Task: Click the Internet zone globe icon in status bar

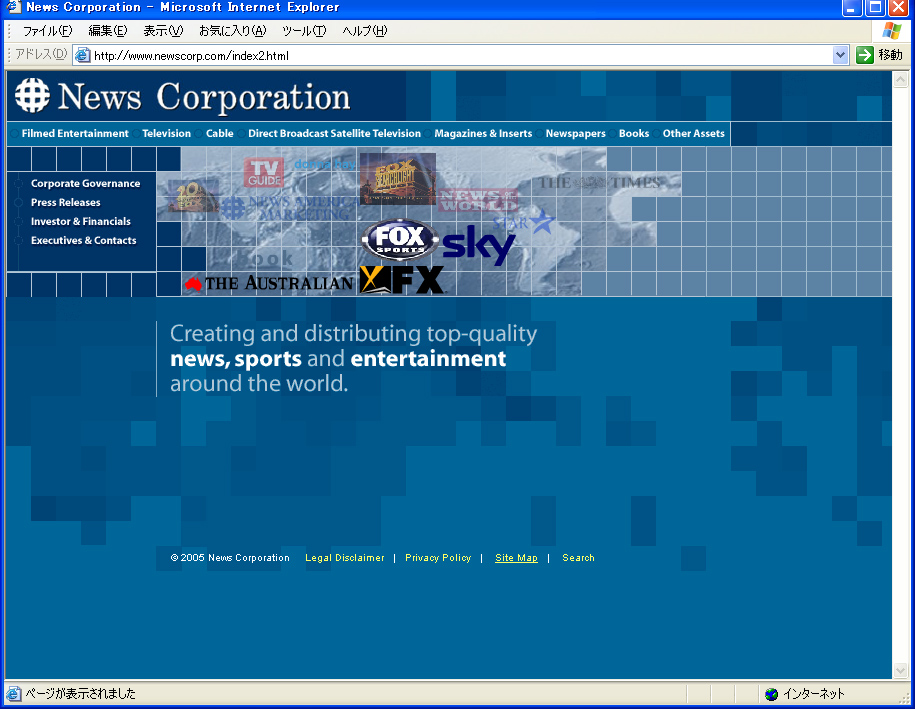Action: [771, 694]
